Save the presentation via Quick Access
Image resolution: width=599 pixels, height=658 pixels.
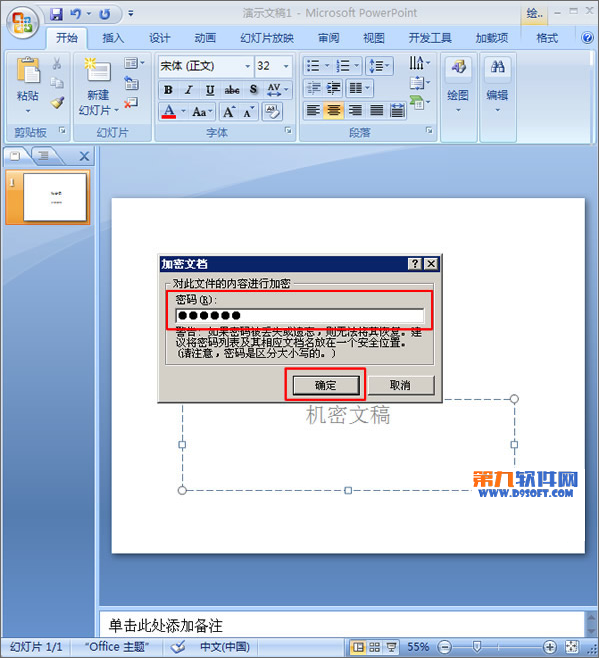tap(56, 14)
